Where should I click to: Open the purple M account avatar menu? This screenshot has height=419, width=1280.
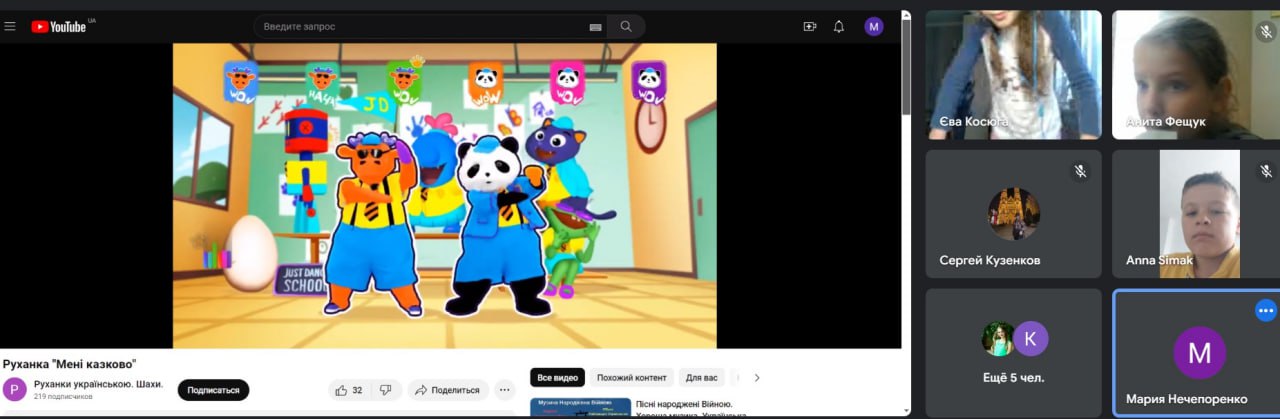coord(873,27)
